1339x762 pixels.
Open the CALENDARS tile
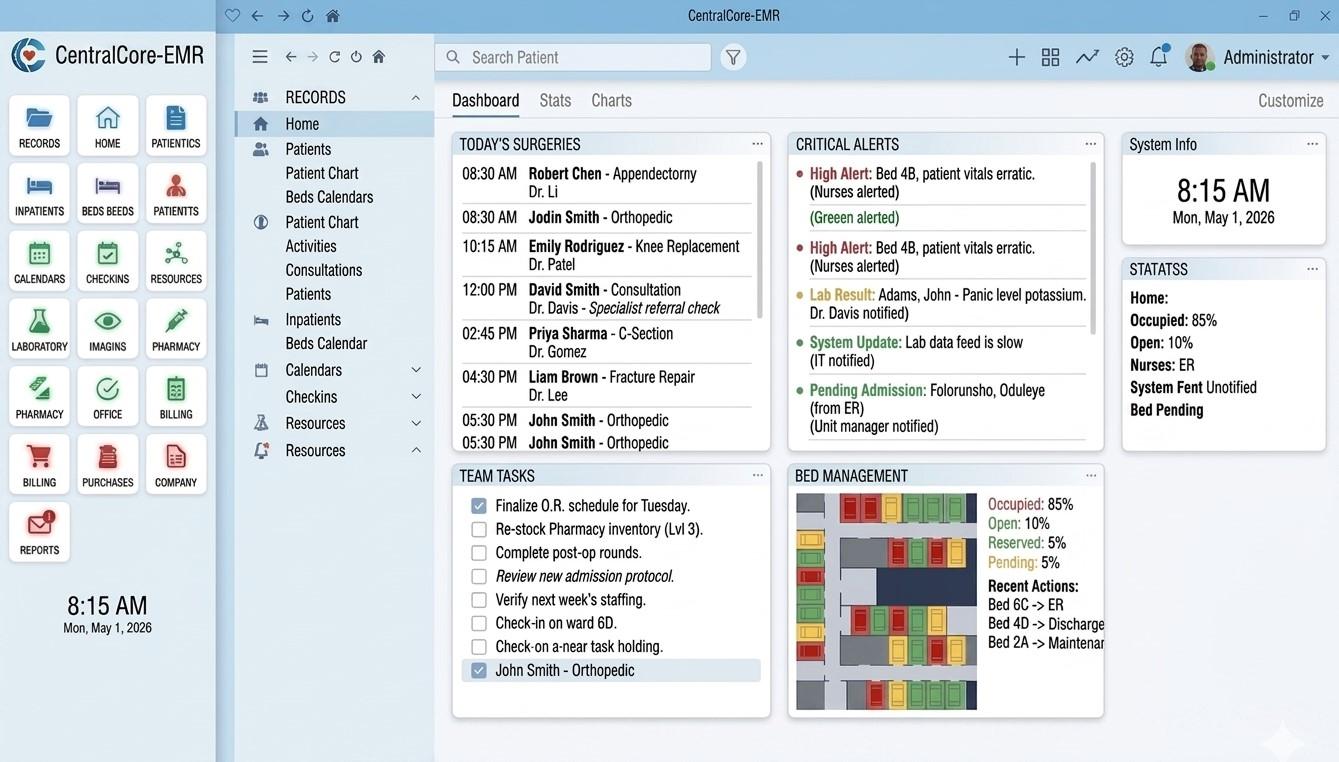point(40,261)
